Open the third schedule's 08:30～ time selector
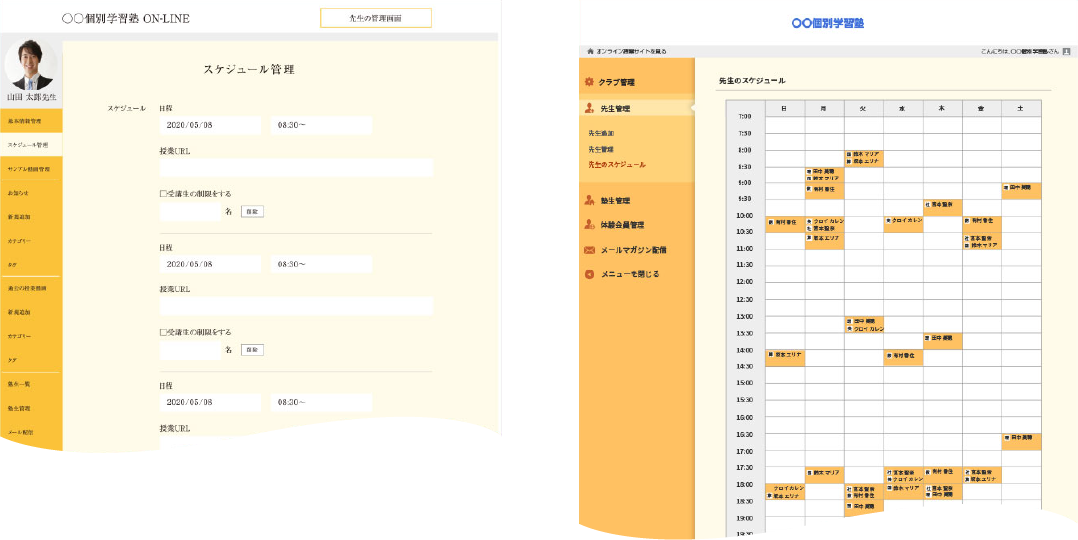Image resolution: width=1078 pixels, height=540 pixels. click(x=321, y=402)
